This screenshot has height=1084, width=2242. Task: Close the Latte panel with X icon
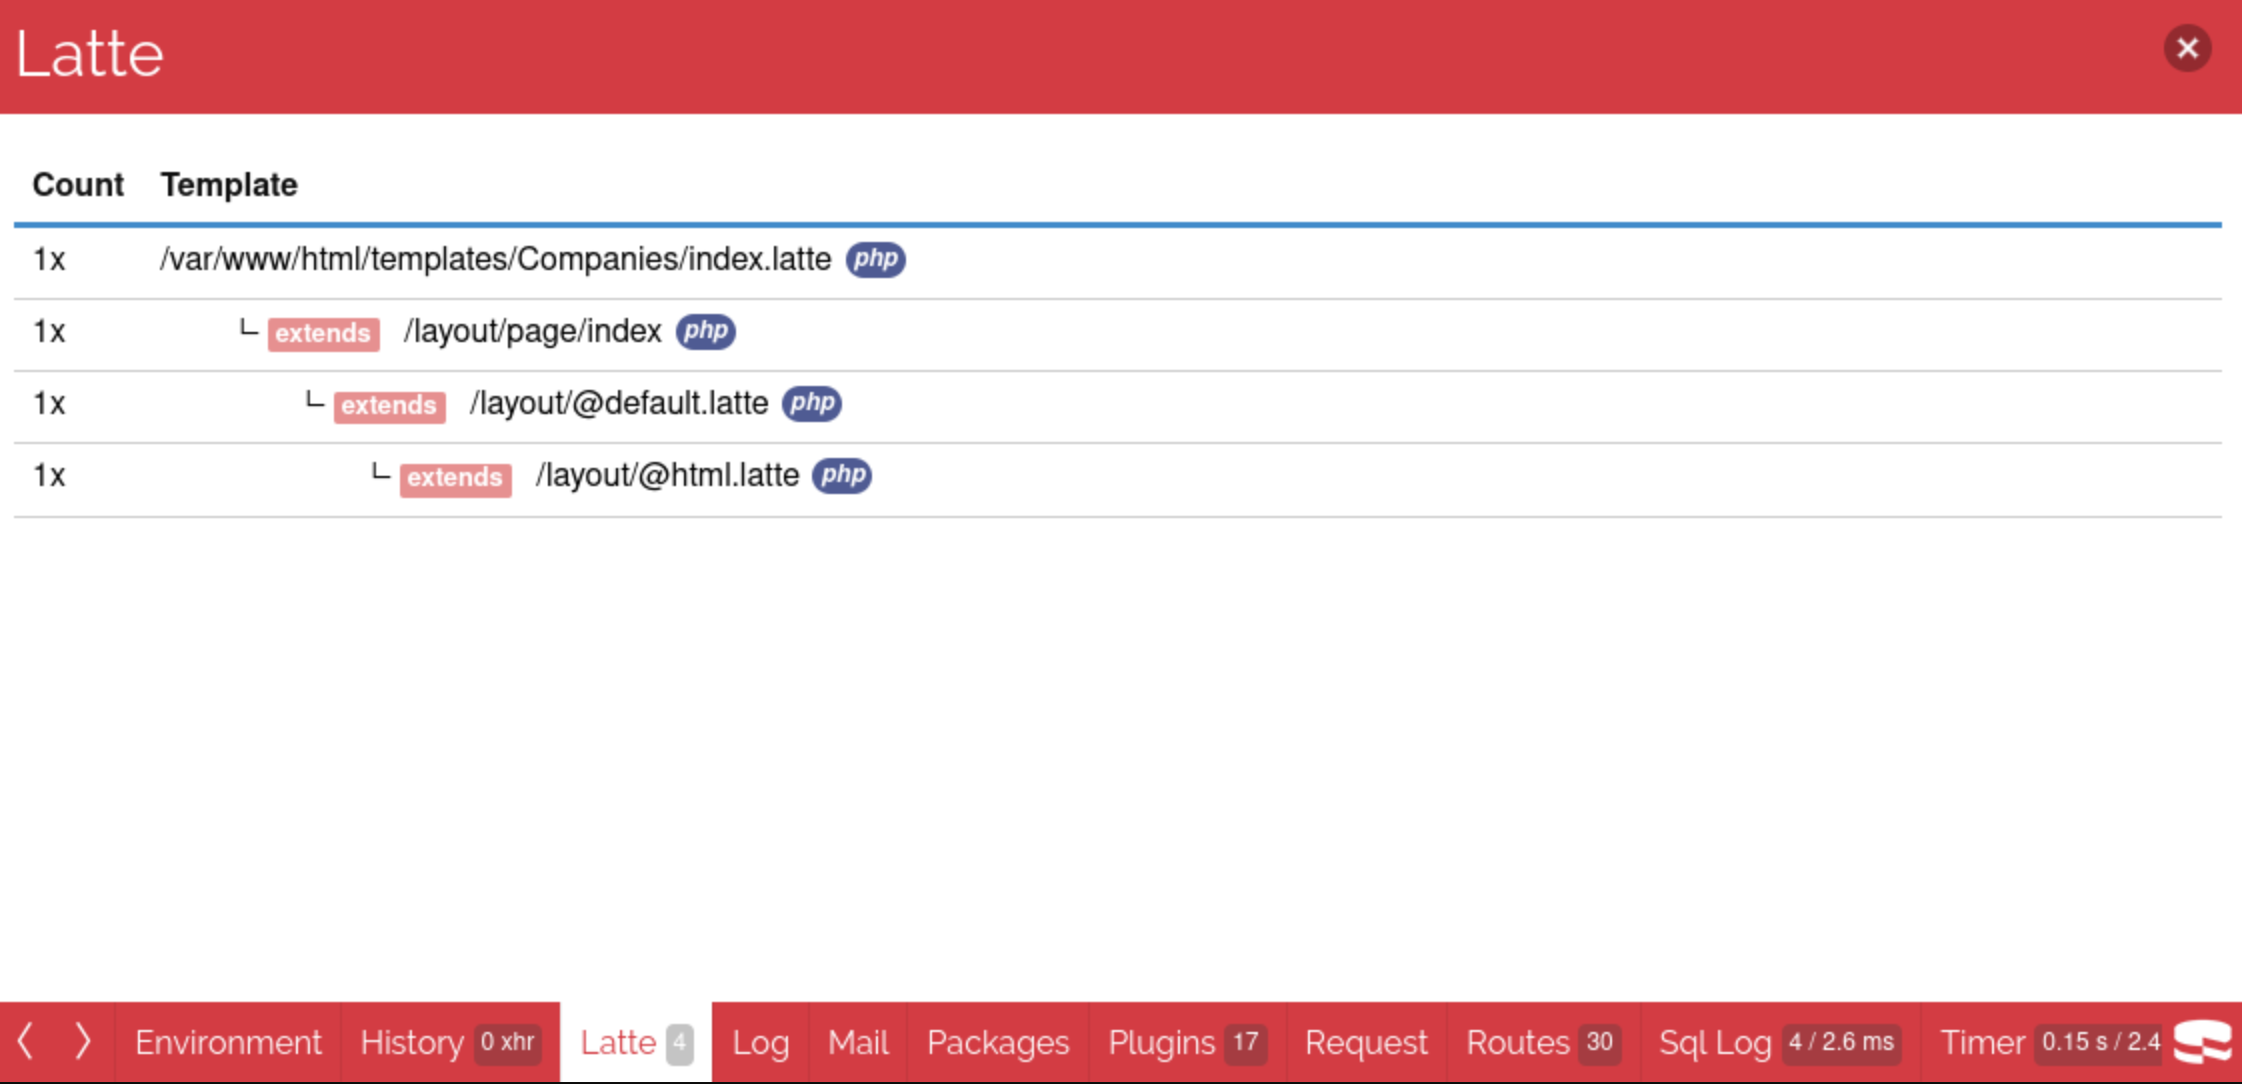[2187, 48]
